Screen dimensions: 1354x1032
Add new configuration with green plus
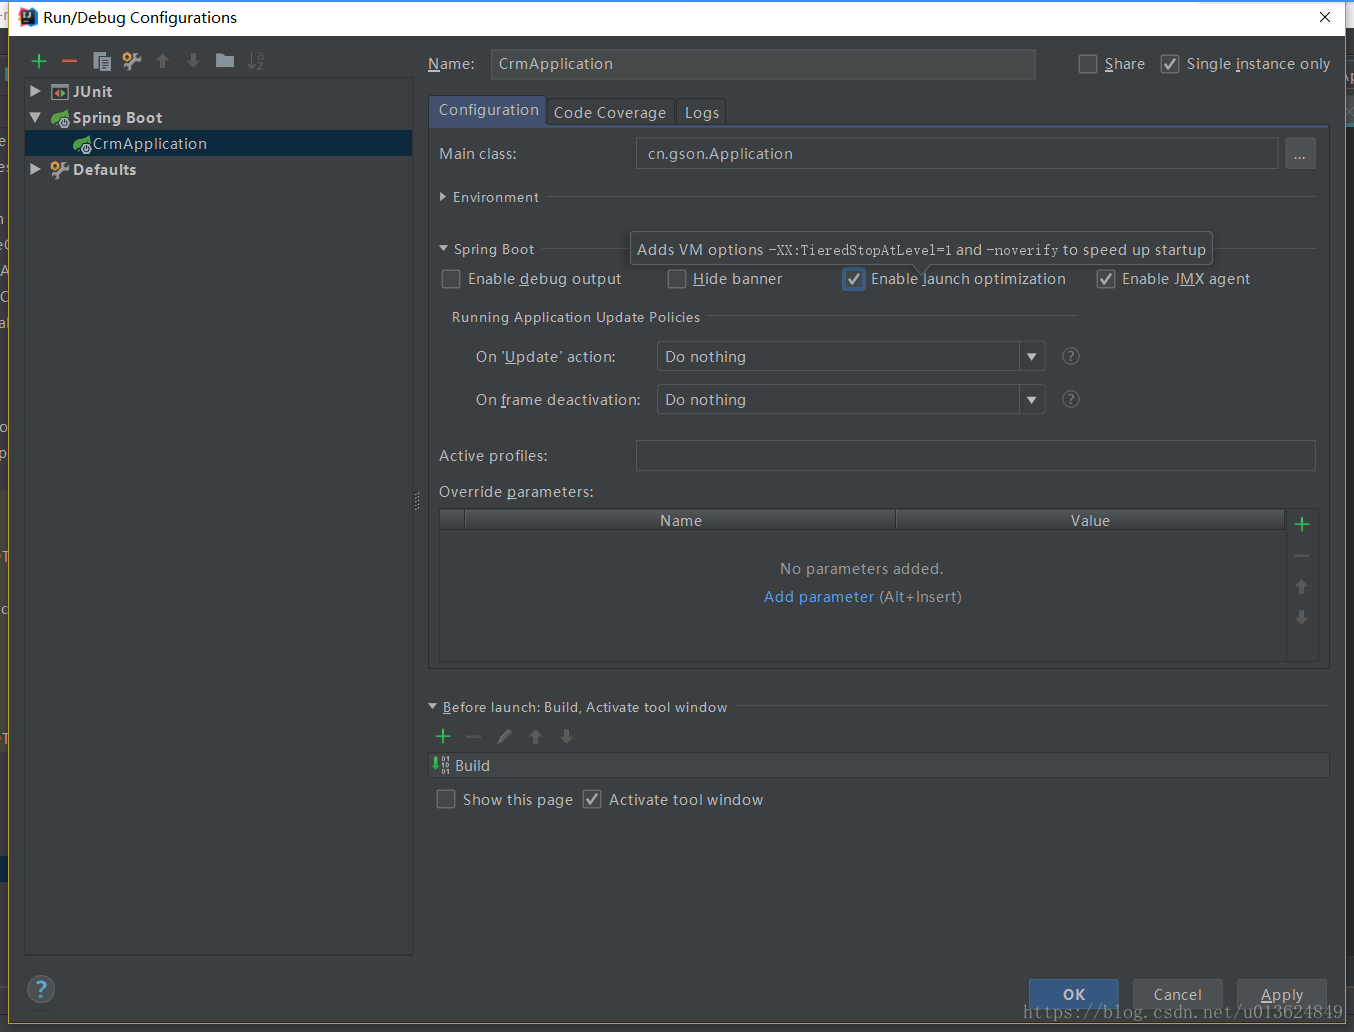39,61
